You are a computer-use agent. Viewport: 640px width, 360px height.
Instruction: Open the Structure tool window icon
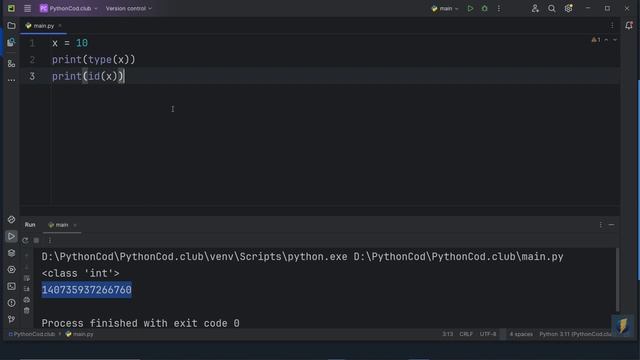point(11,63)
